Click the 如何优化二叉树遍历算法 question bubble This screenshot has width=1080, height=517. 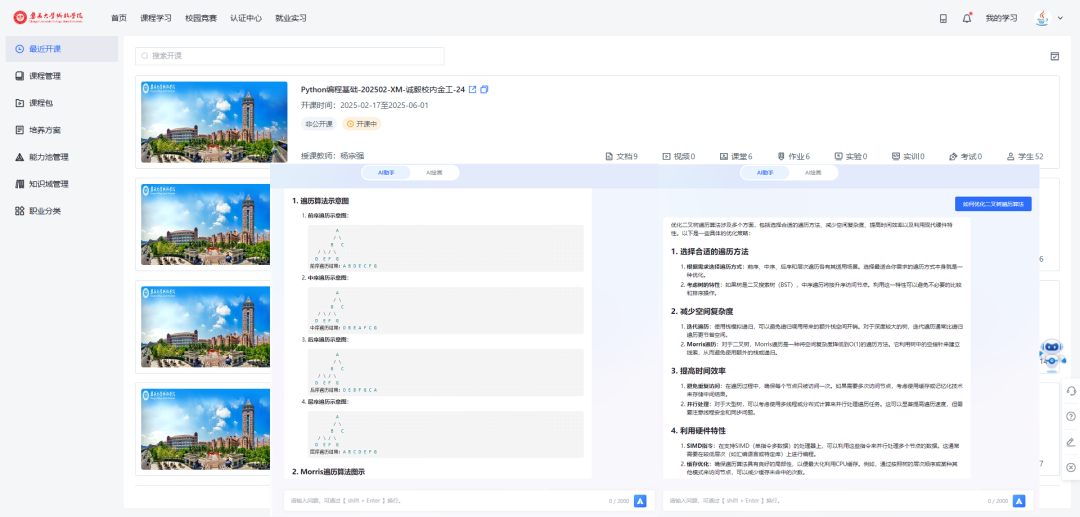(x=993, y=204)
